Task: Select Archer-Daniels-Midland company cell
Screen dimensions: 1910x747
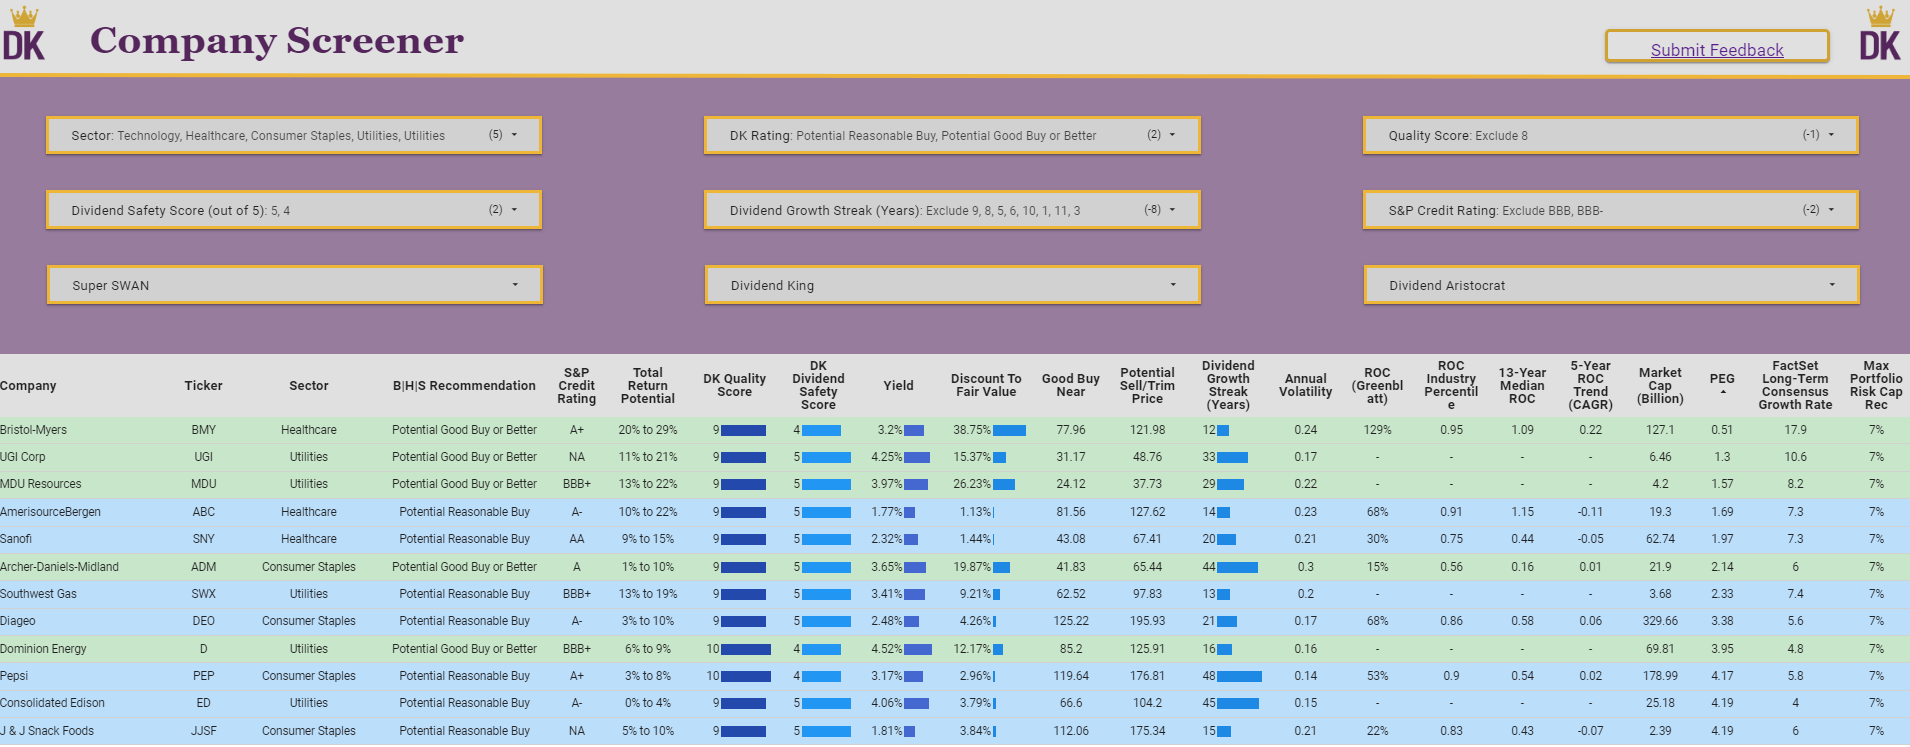Action: pos(59,567)
